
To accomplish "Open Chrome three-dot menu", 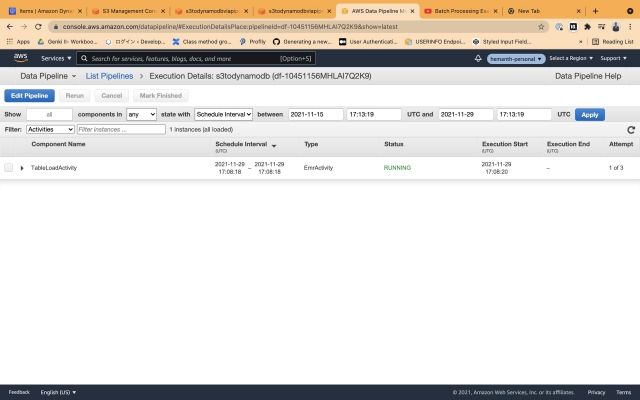I will 630,27.
